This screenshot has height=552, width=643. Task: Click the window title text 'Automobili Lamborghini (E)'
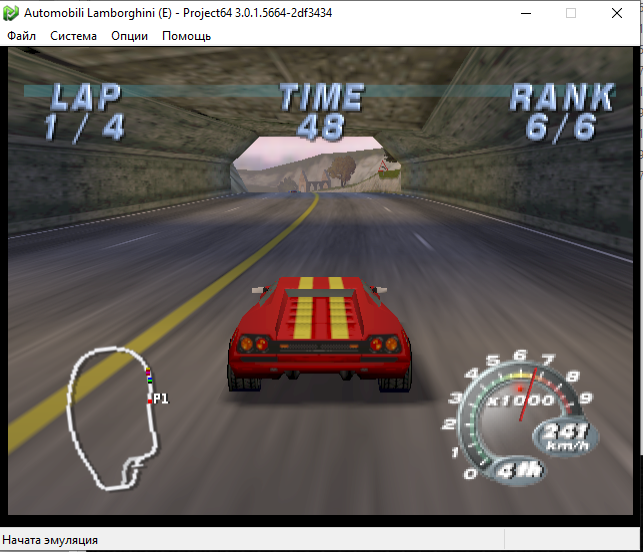[98, 13]
